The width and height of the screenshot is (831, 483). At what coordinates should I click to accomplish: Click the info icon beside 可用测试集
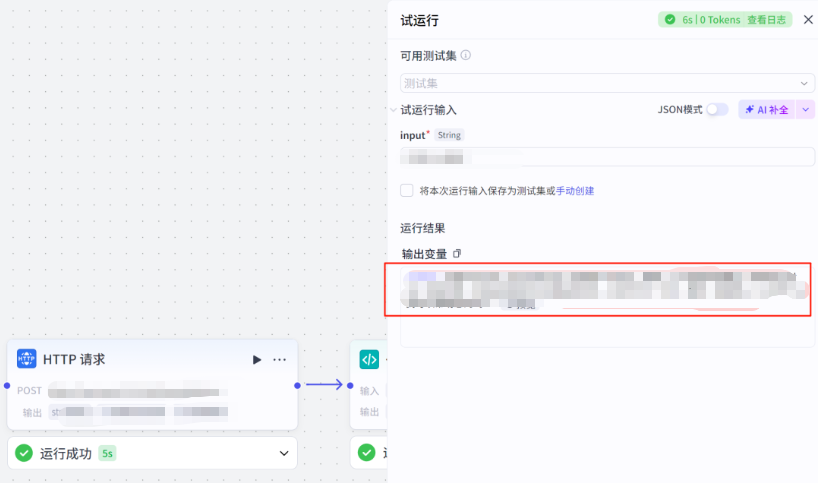tap(466, 56)
